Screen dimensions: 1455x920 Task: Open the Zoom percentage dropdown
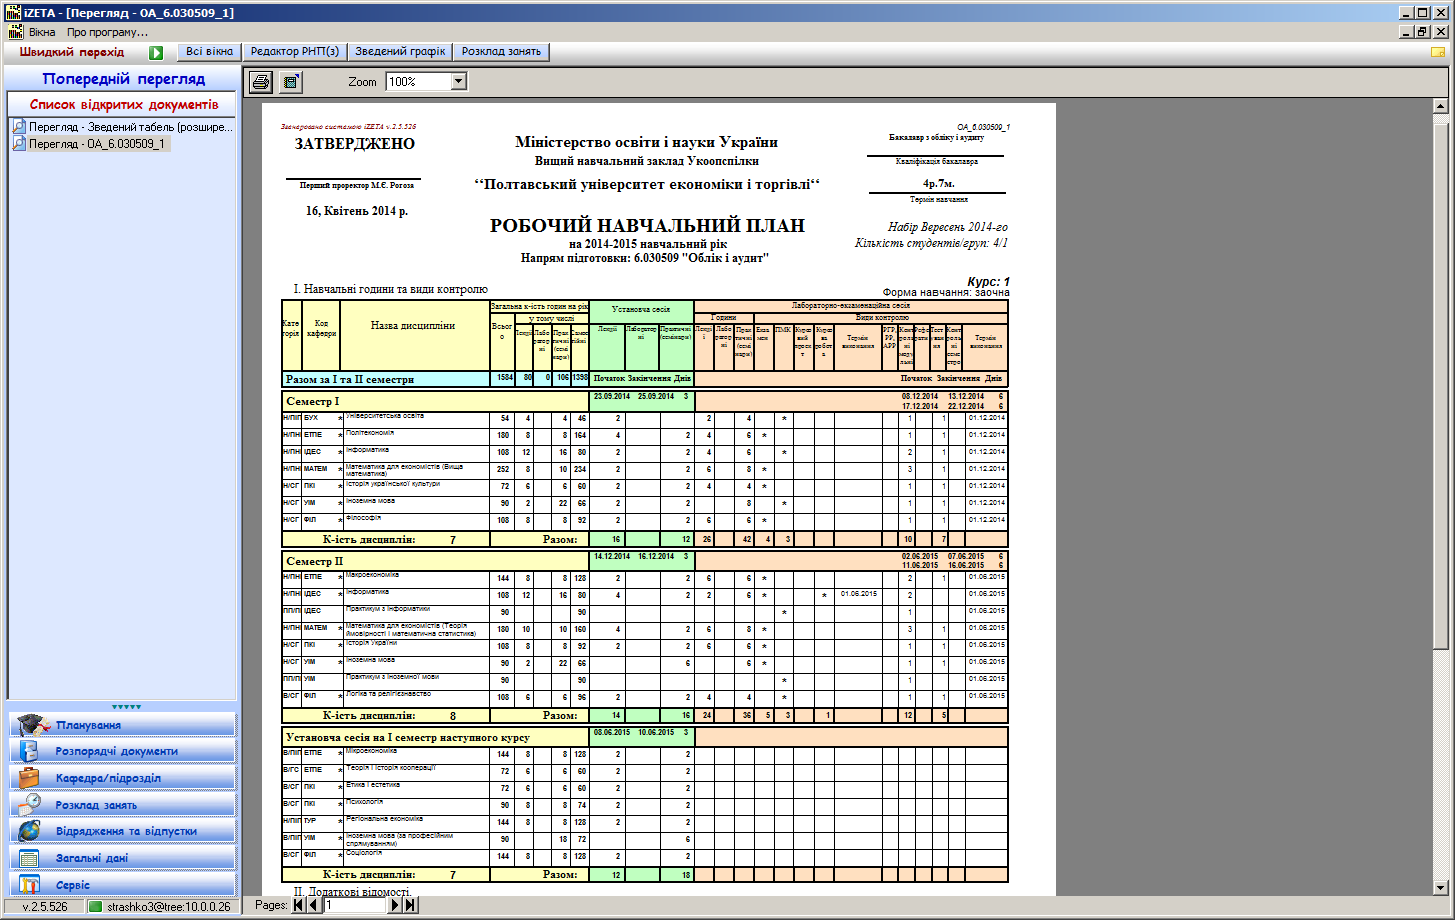[459, 82]
